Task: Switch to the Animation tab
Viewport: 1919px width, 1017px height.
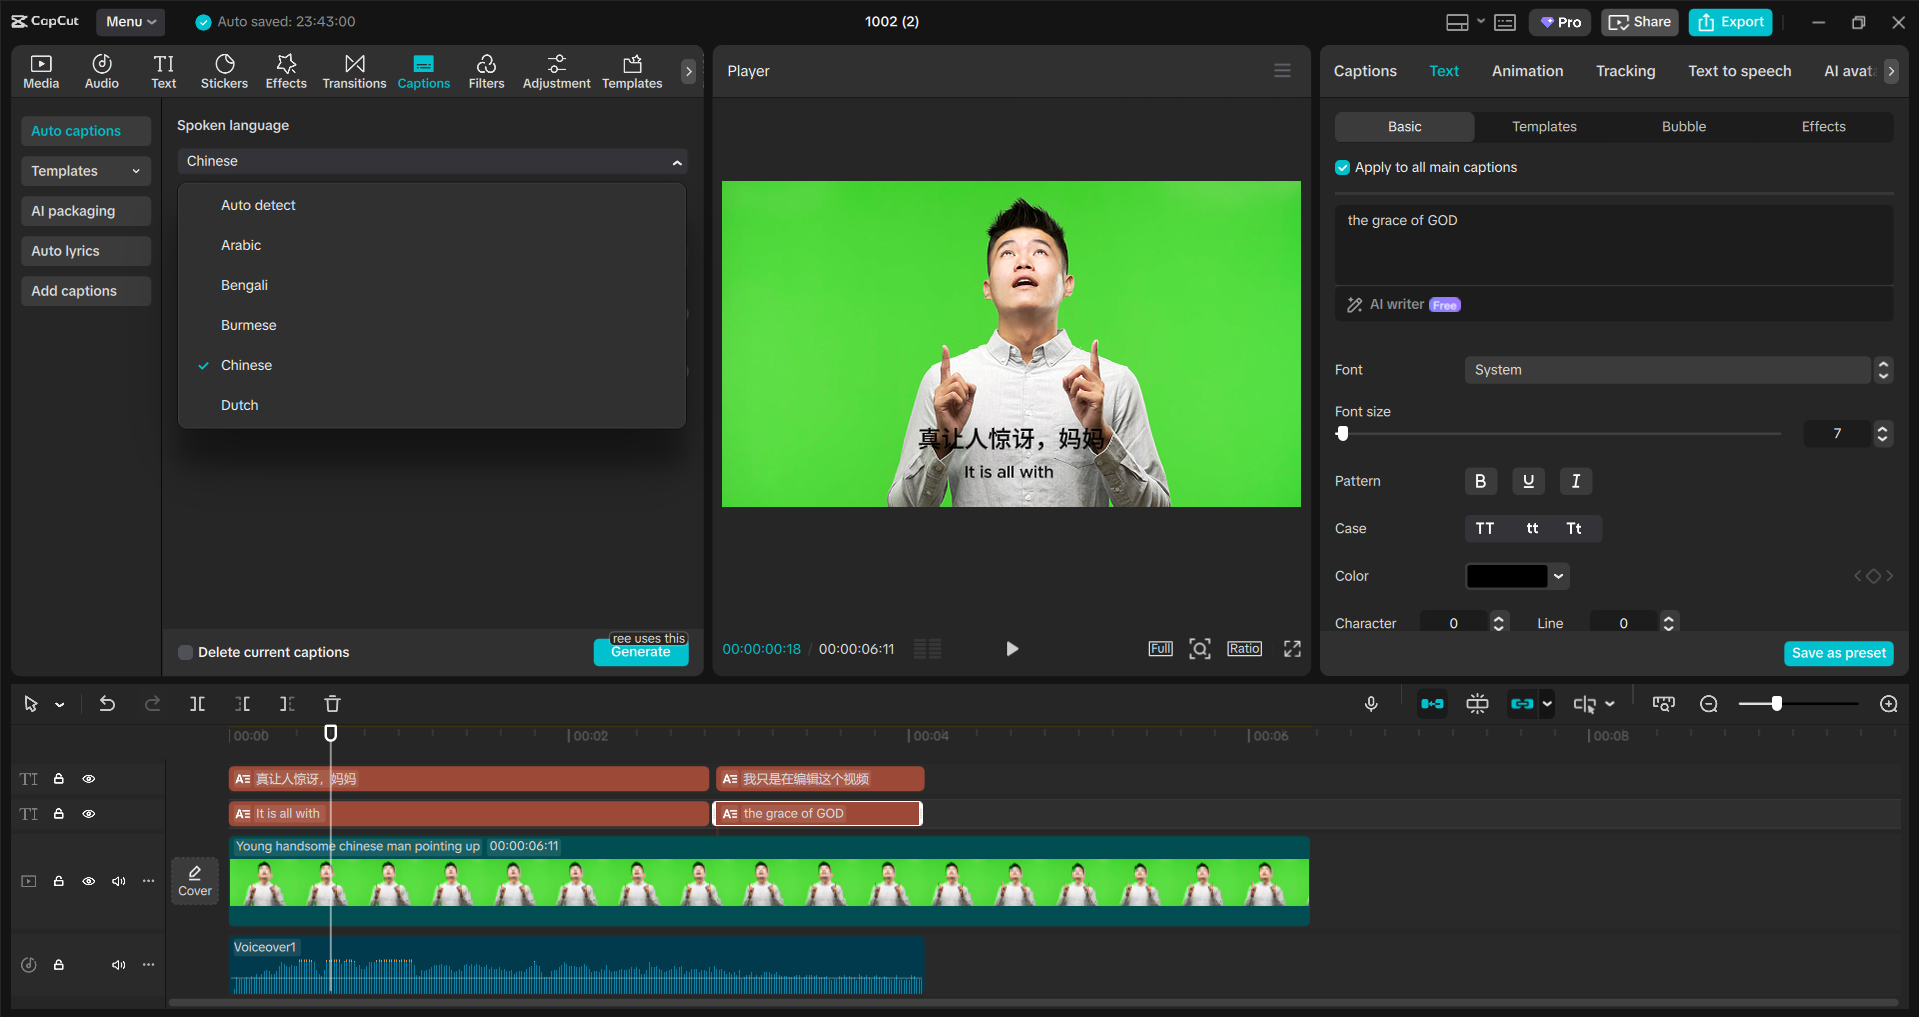Action: tap(1526, 70)
